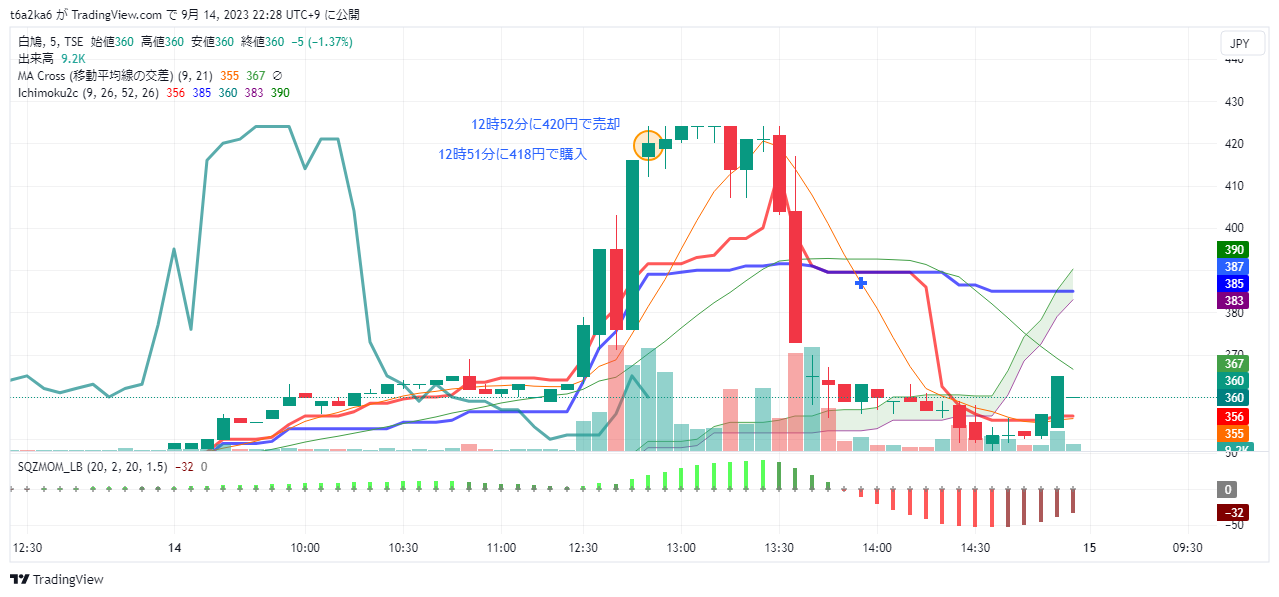Click the sell annotation text mentioning 420円
Viewport: 1279px width, 597px height.
pos(545,125)
